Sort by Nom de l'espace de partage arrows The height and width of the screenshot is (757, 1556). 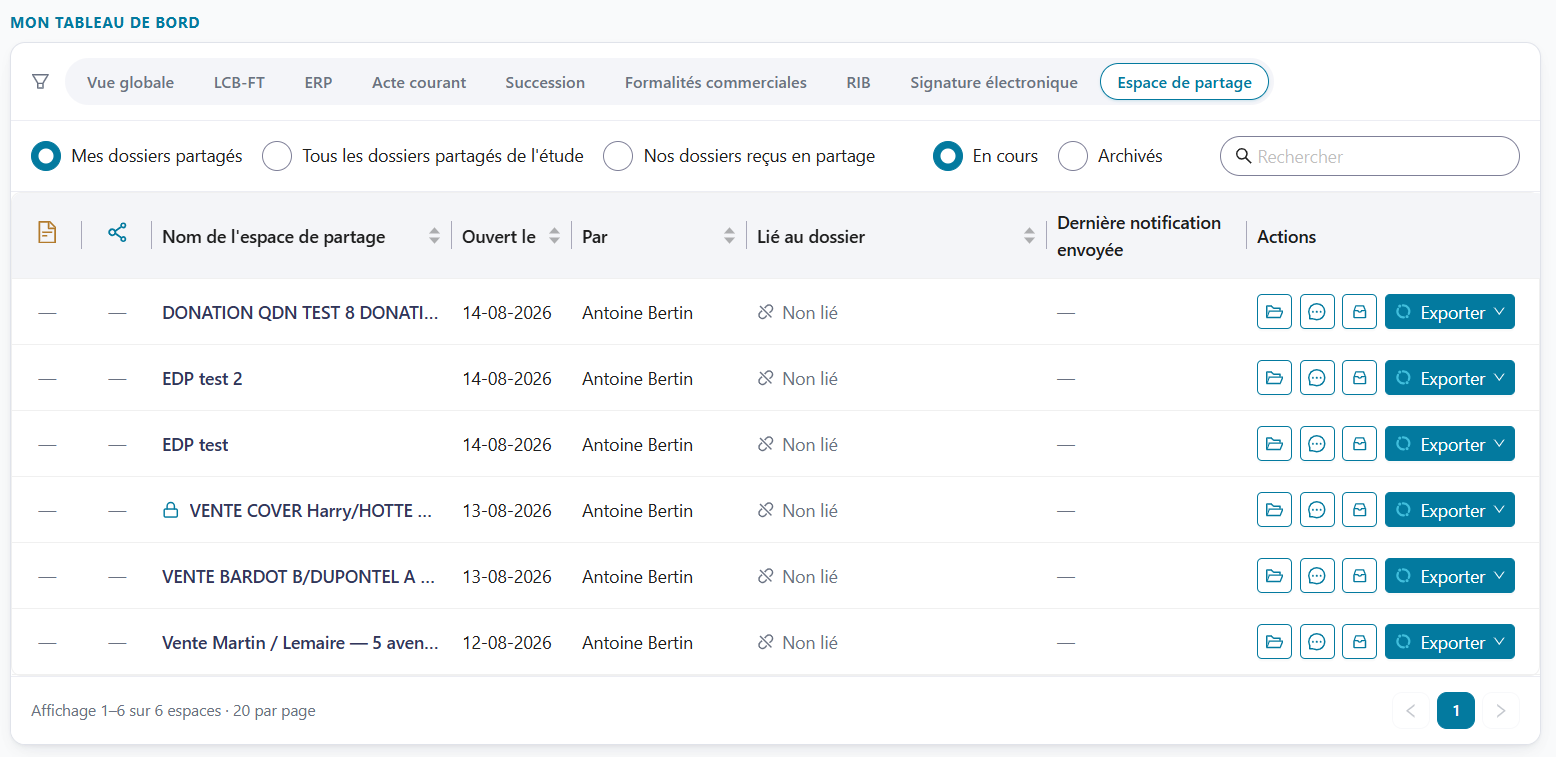coord(434,237)
